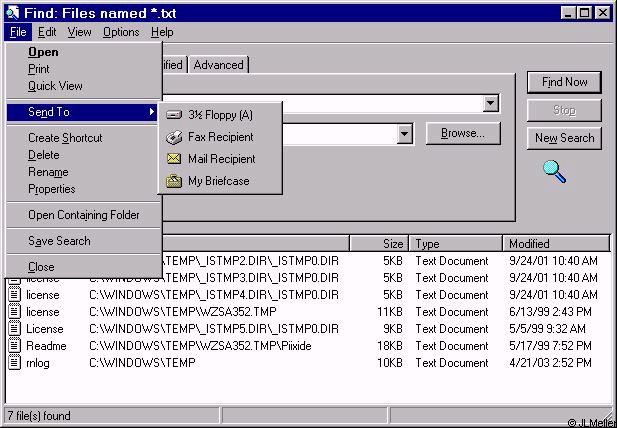This screenshot has width=617, height=428.
Task: Select the mlog file icon
Action: point(15,363)
